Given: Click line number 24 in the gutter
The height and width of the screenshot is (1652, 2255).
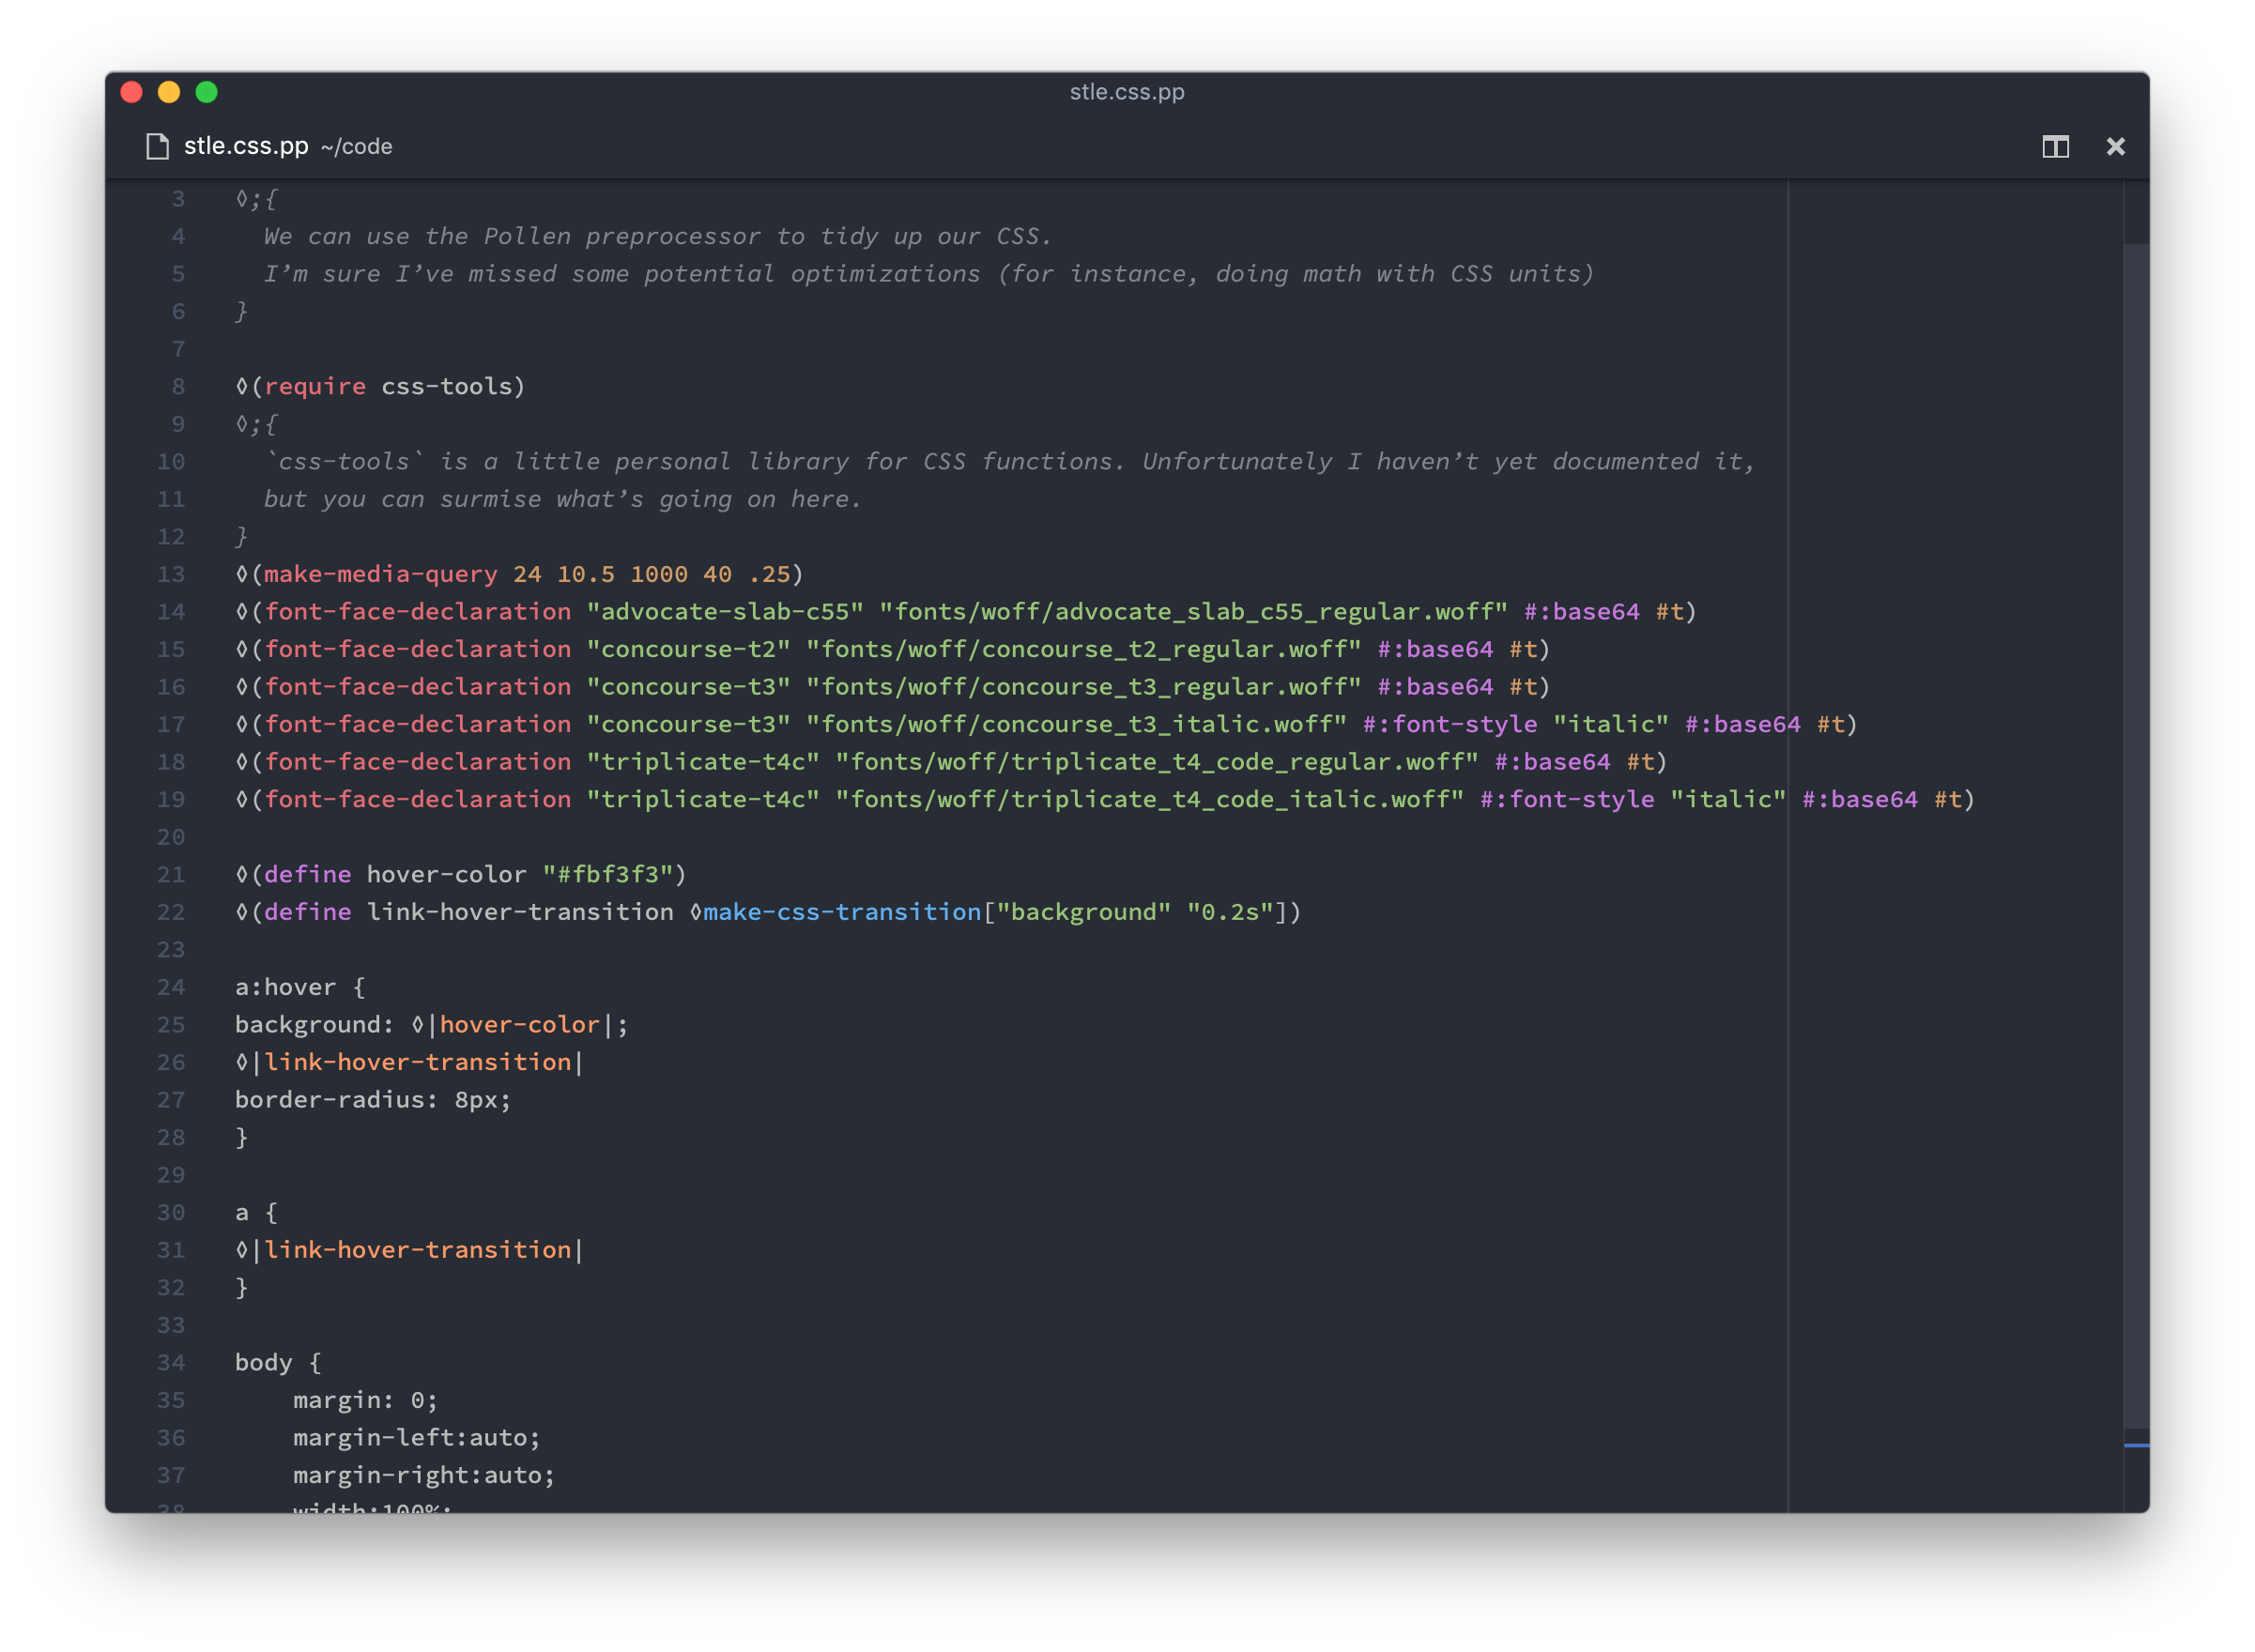Looking at the screenshot, I should coord(171,987).
